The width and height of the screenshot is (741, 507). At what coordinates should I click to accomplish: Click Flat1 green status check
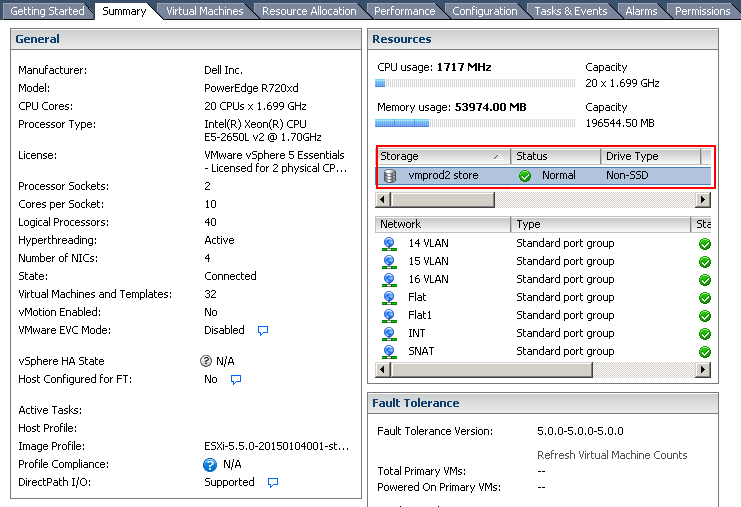[705, 316]
